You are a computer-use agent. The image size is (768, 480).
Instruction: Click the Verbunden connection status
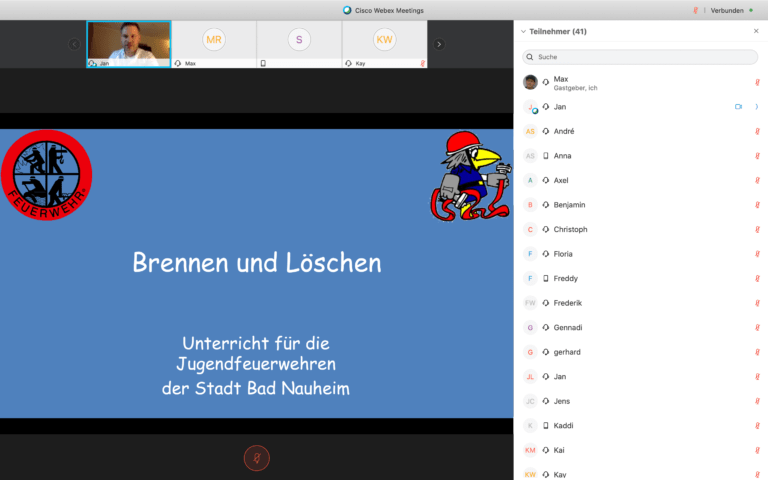pyautogui.click(x=726, y=10)
